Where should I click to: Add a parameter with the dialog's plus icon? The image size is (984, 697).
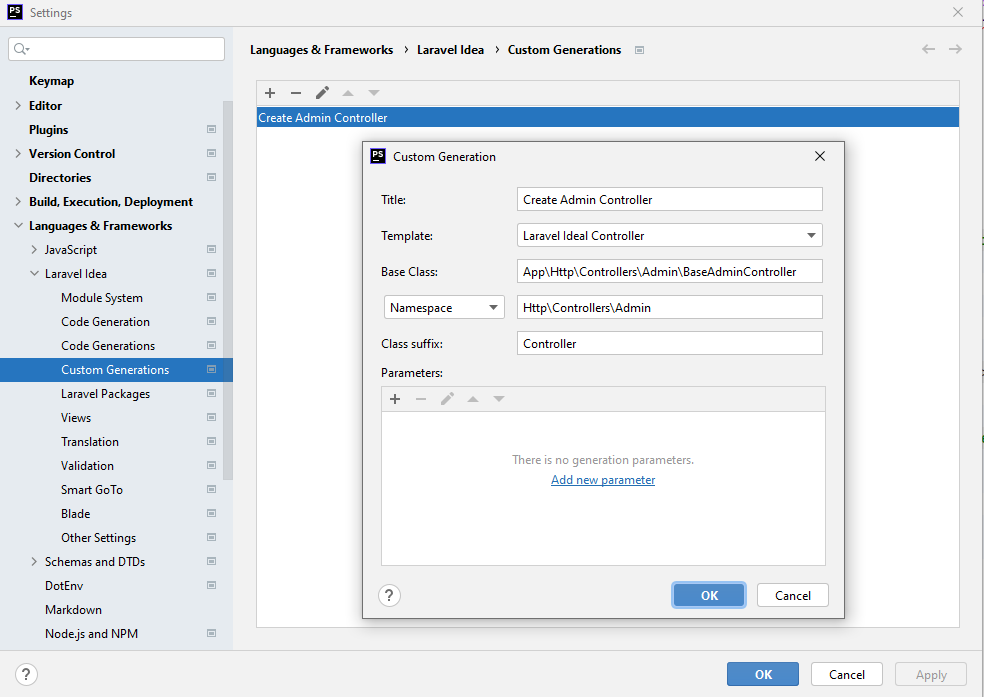(394, 398)
